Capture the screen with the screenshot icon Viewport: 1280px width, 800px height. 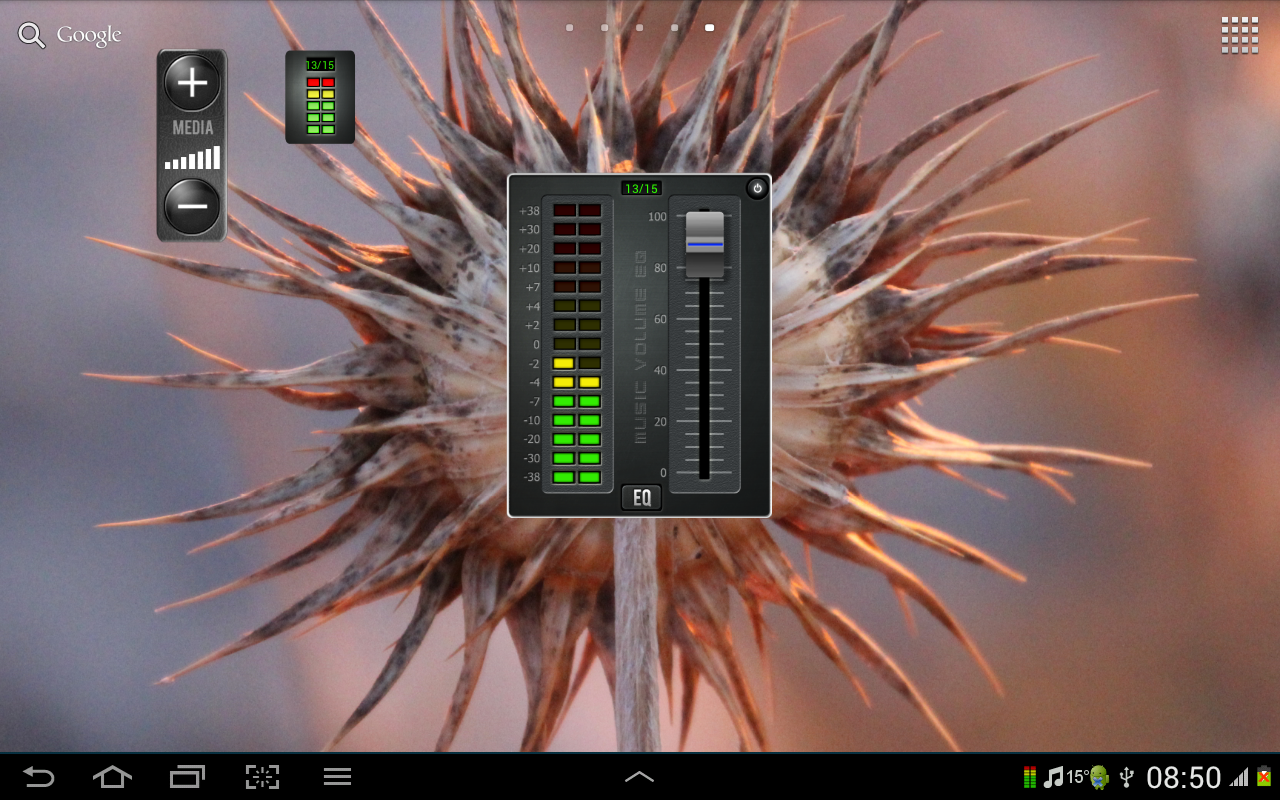click(x=262, y=777)
